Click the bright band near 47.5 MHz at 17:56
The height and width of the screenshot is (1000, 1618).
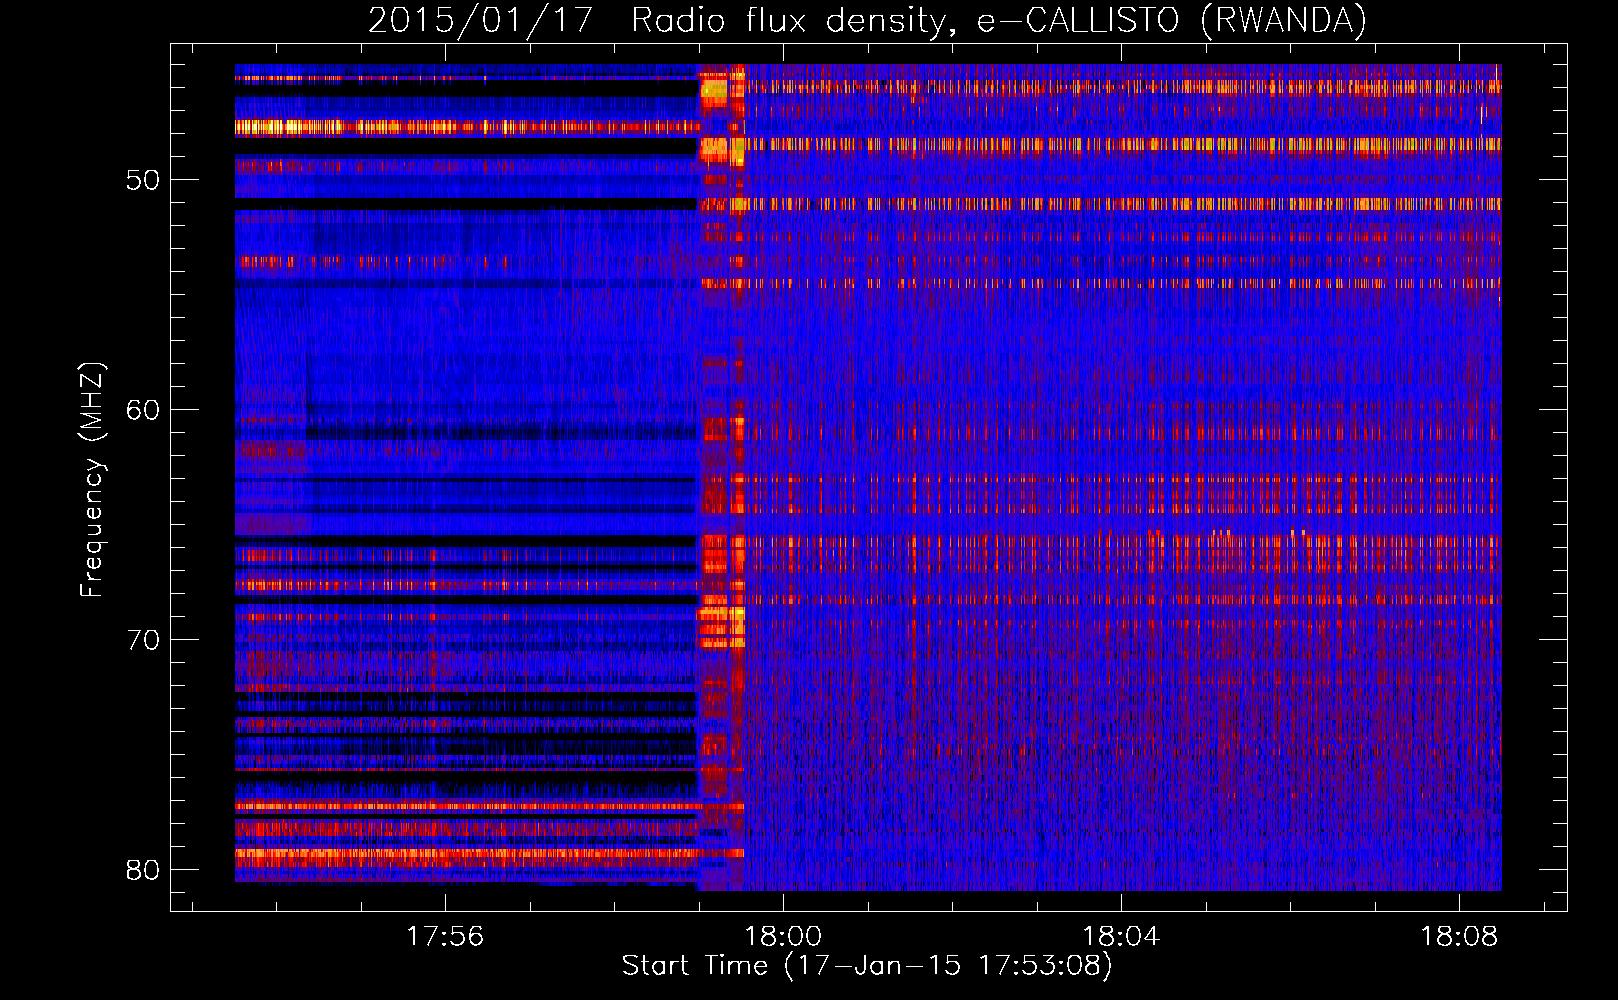click(x=444, y=127)
